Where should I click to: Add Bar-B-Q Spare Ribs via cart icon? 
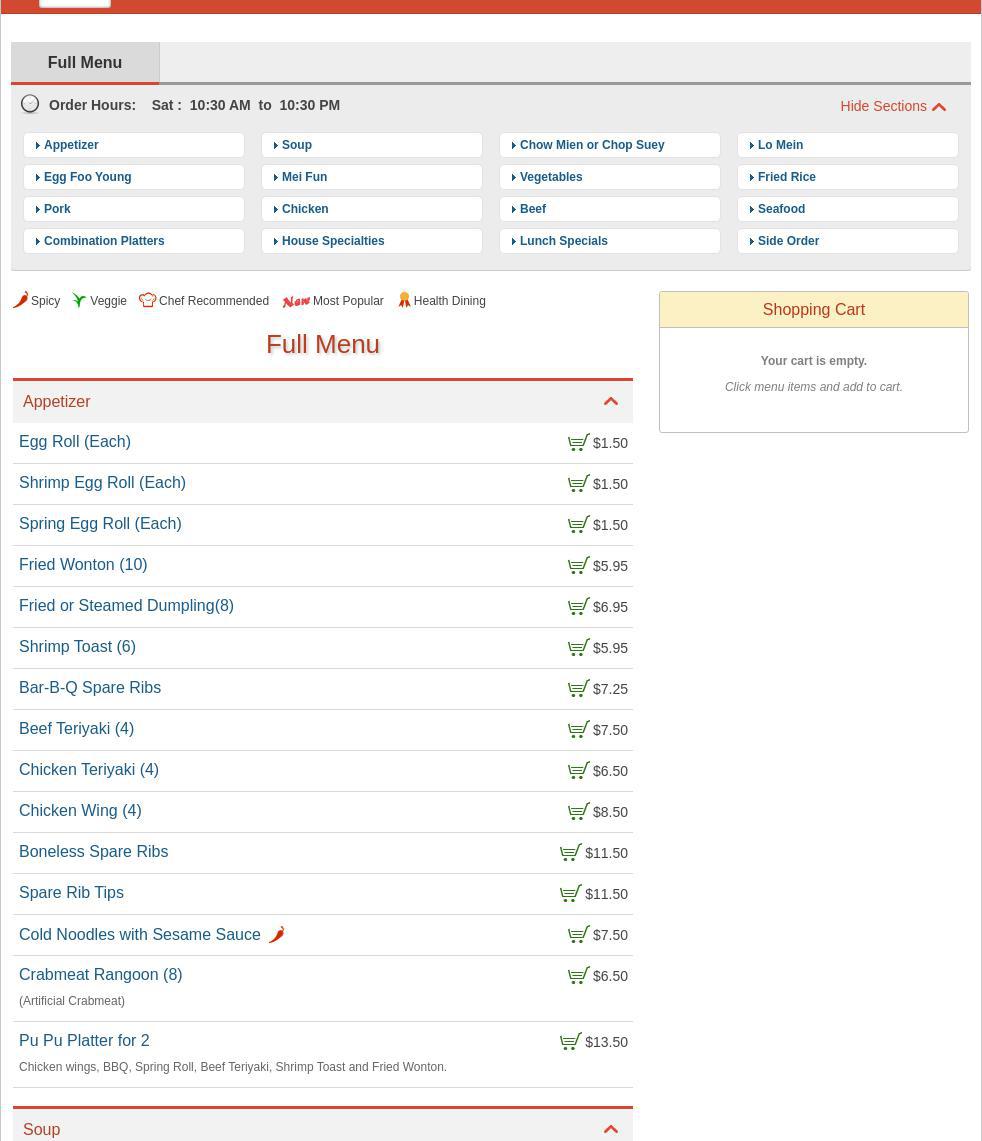click(578, 689)
